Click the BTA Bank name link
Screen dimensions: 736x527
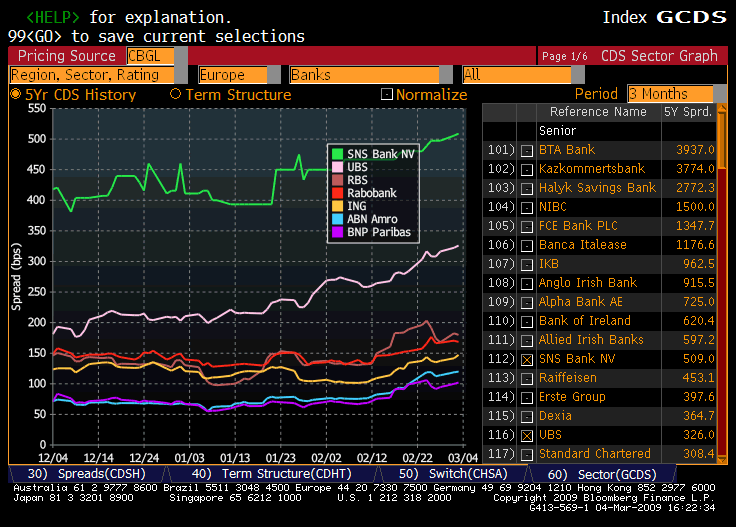[x=567, y=150]
